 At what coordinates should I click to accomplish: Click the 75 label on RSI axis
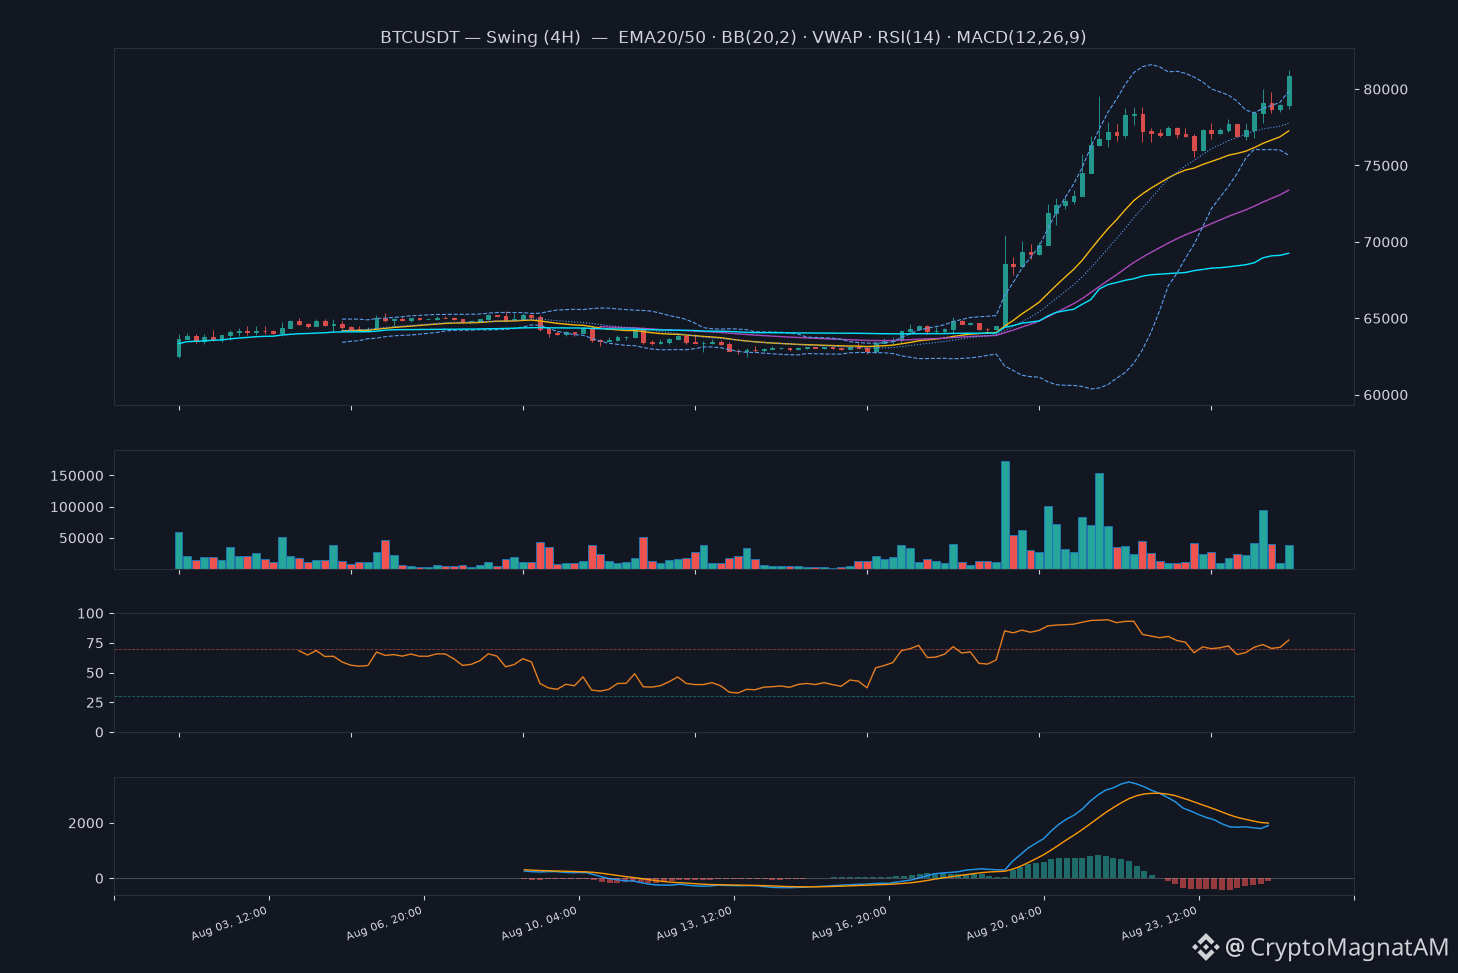tap(95, 643)
